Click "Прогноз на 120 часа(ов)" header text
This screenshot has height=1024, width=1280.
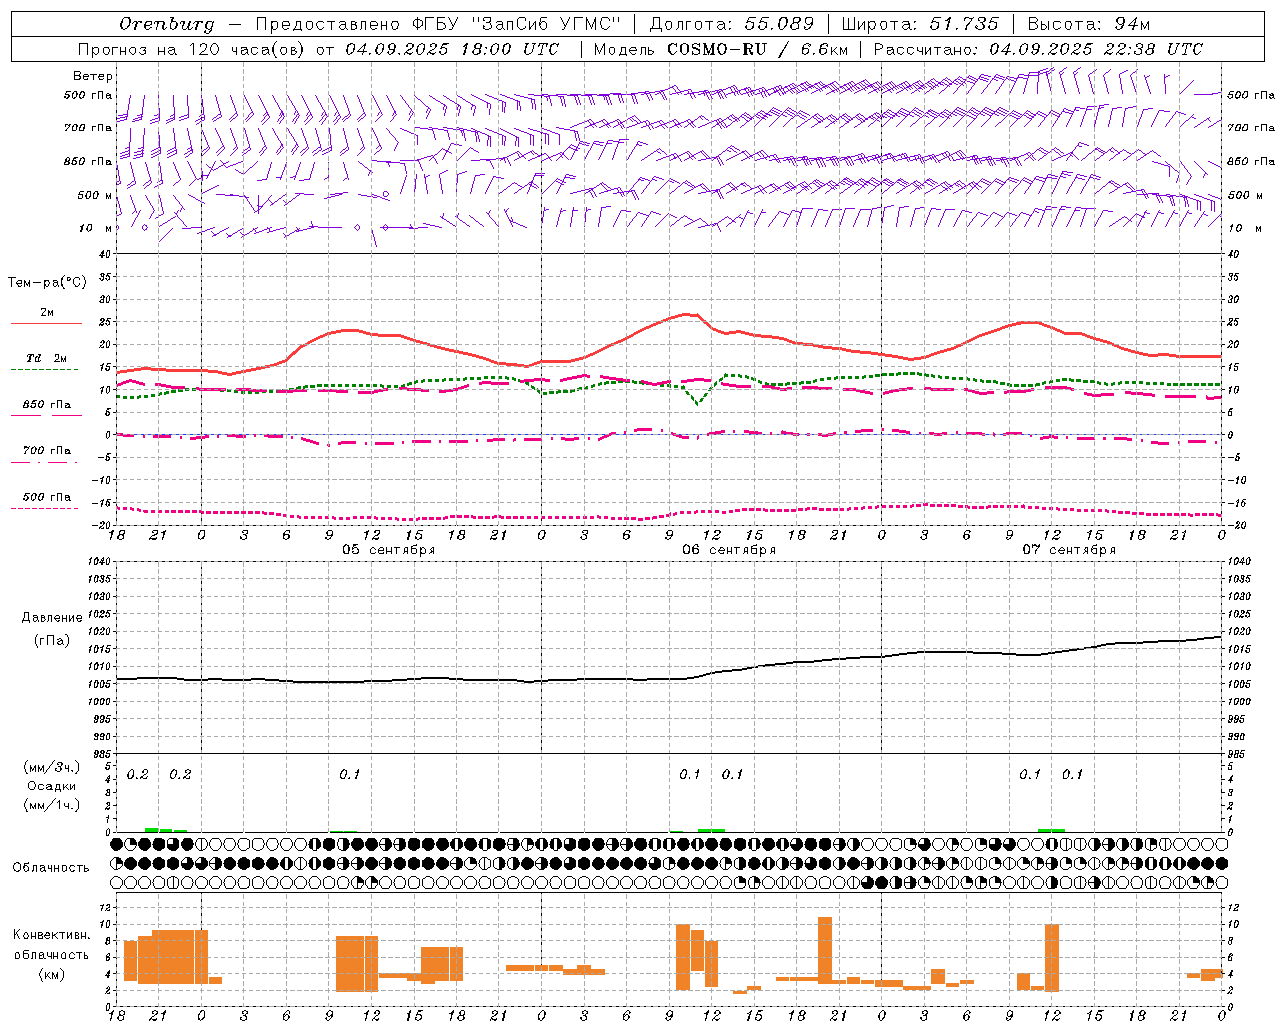pos(191,49)
